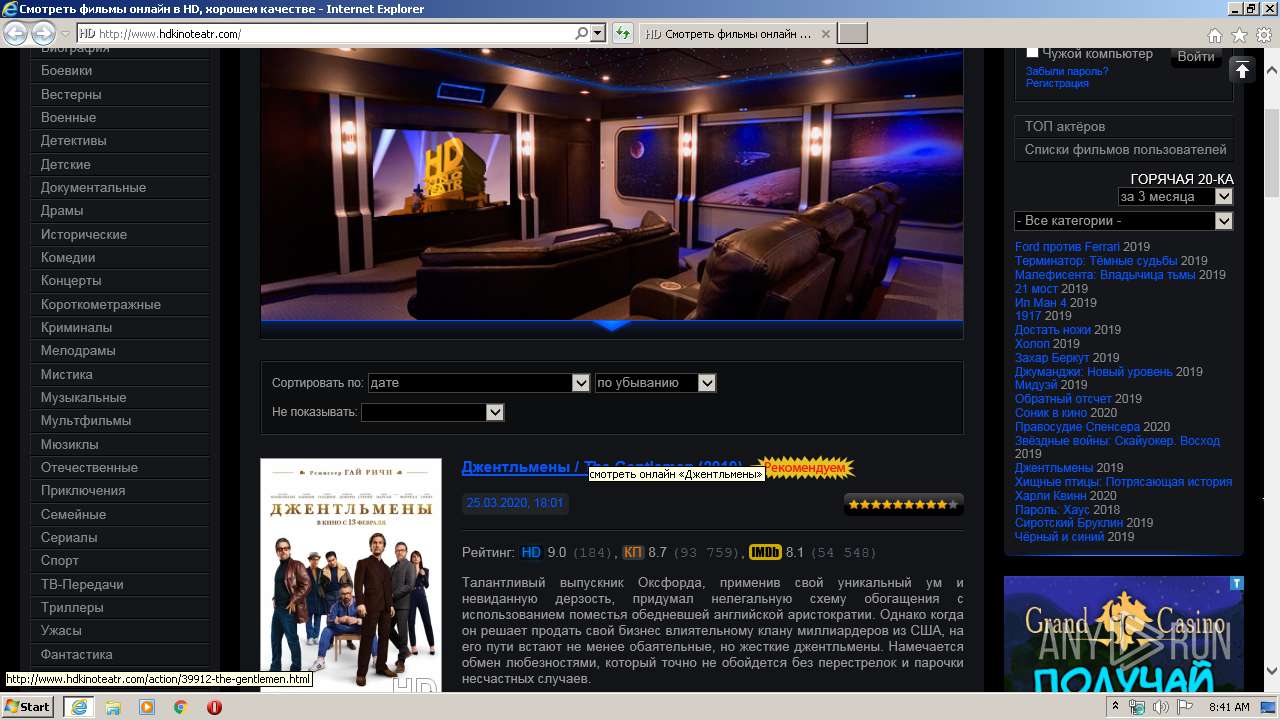
Task: Click the Войти login button
Action: click(x=1196, y=57)
